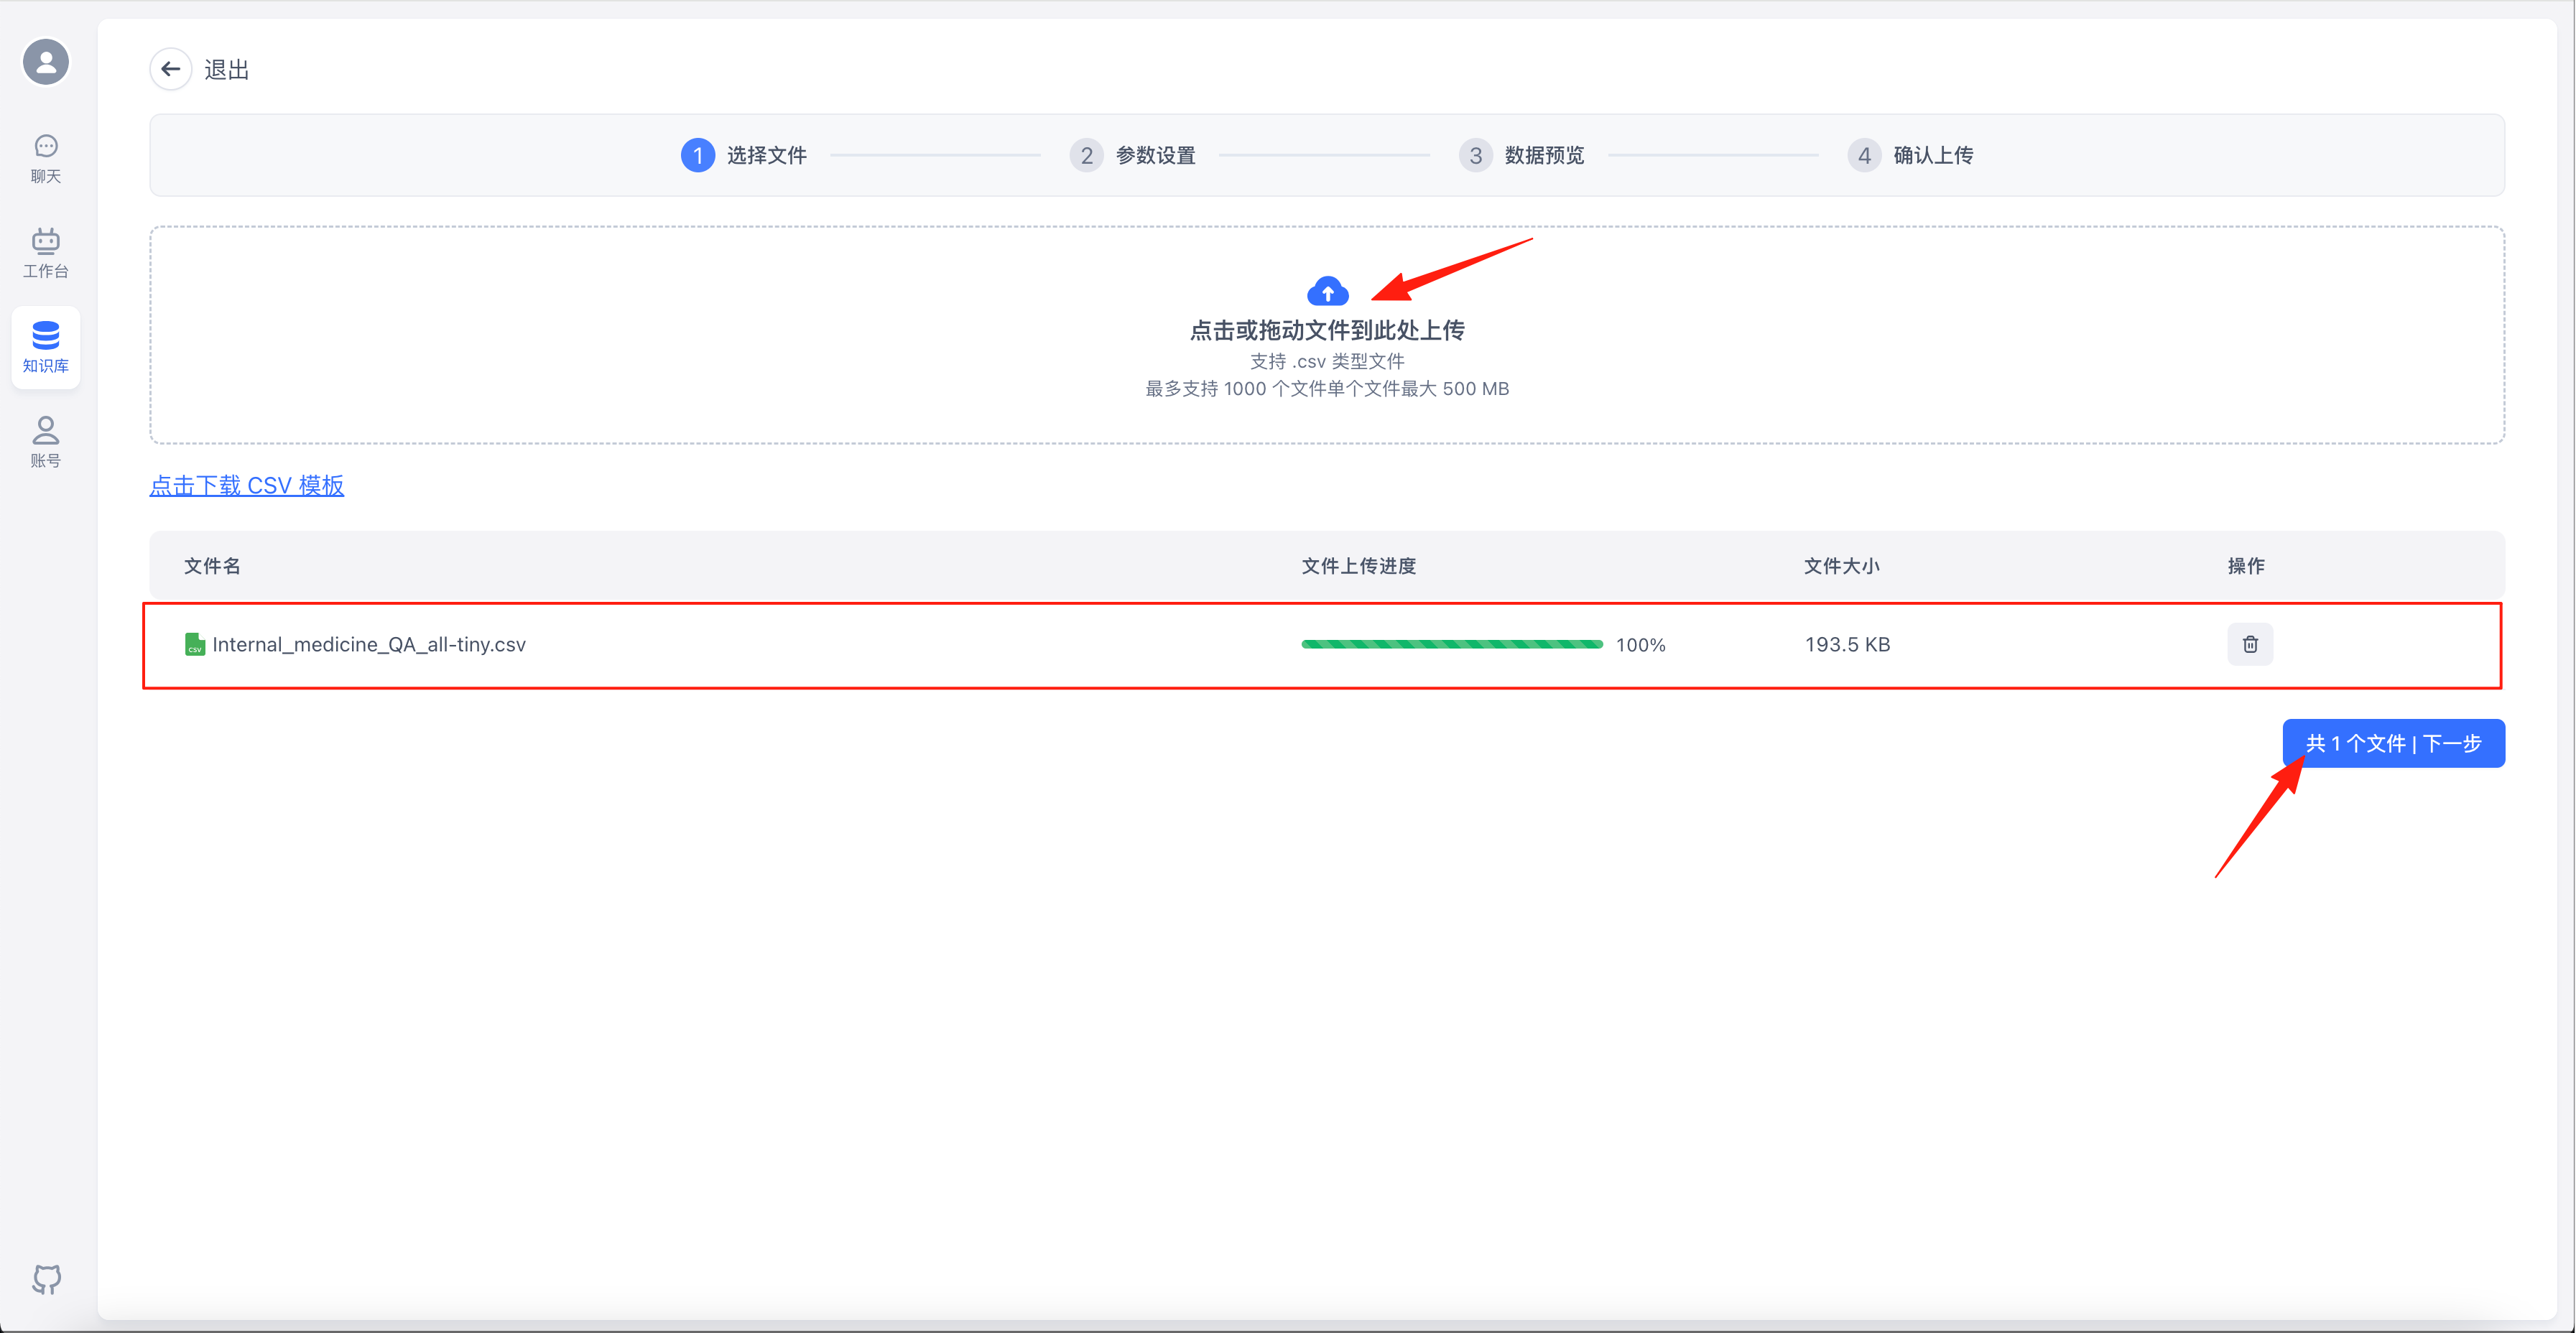Go to step 3 数据预览

pyautogui.click(x=1522, y=155)
